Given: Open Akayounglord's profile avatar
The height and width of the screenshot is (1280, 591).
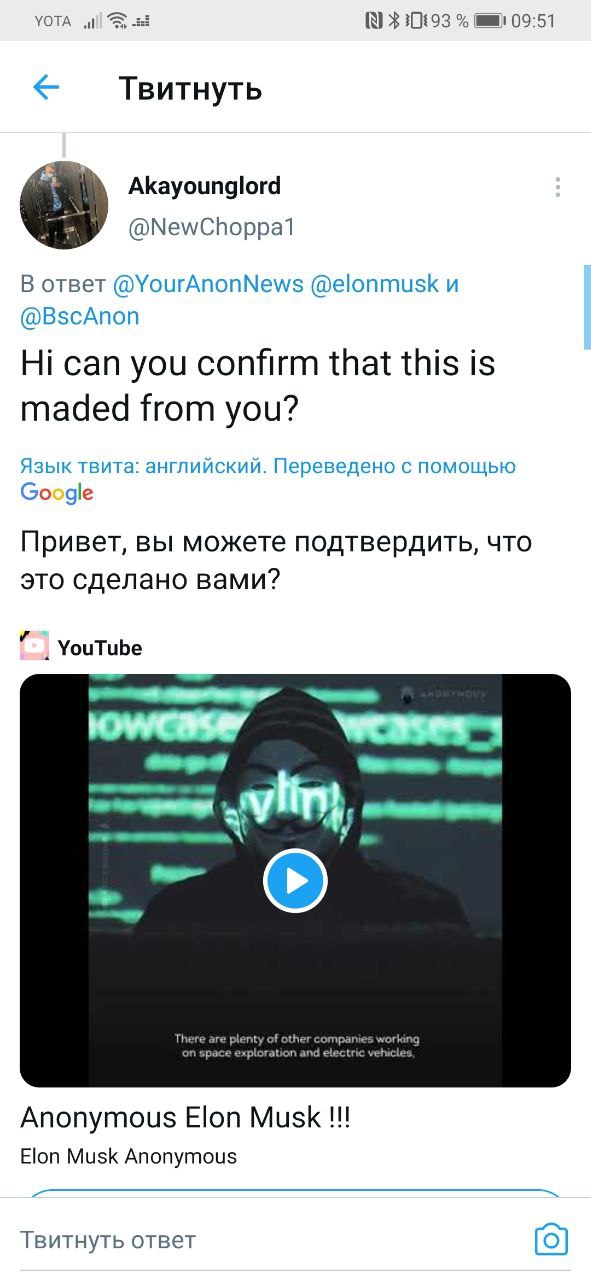Looking at the screenshot, I should pos(64,205).
